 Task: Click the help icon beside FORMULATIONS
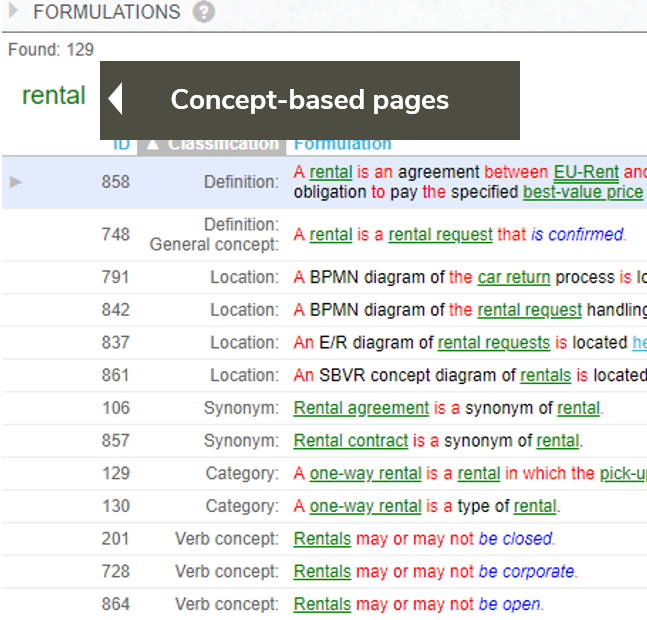point(204,13)
